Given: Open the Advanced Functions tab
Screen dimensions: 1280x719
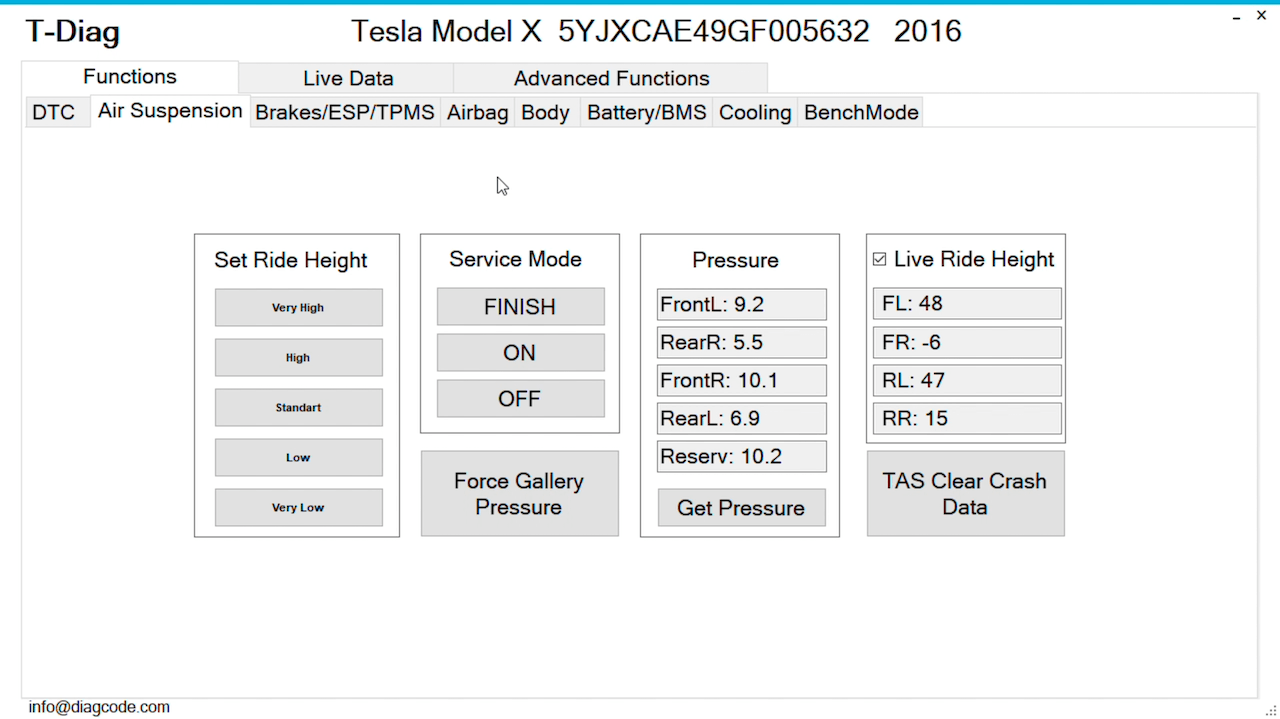Looking at the screenshot, I should (610, 78).
